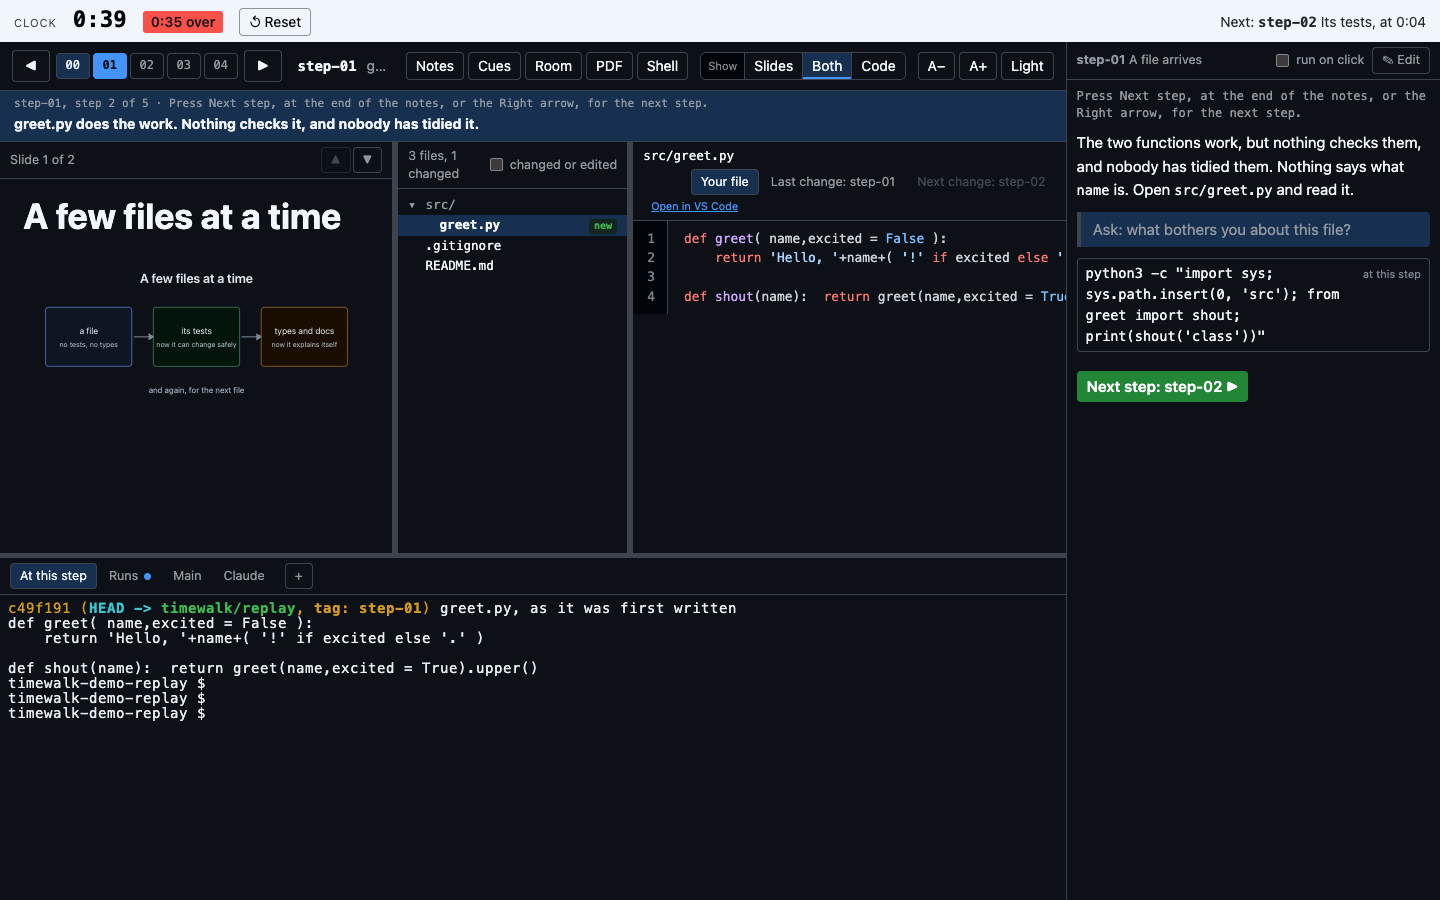Select the Next change: step-02 option
1440x900 pixels.
981,182
